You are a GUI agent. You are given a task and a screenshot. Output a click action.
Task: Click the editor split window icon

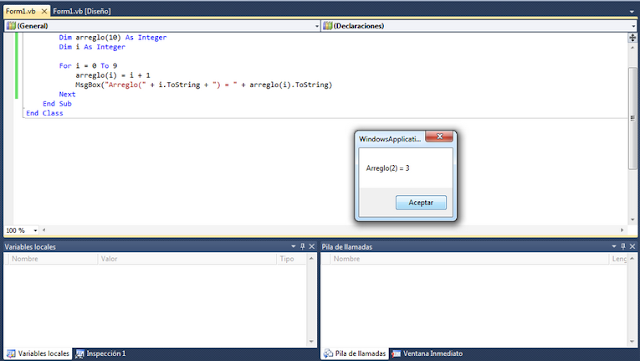pos(632,38)
